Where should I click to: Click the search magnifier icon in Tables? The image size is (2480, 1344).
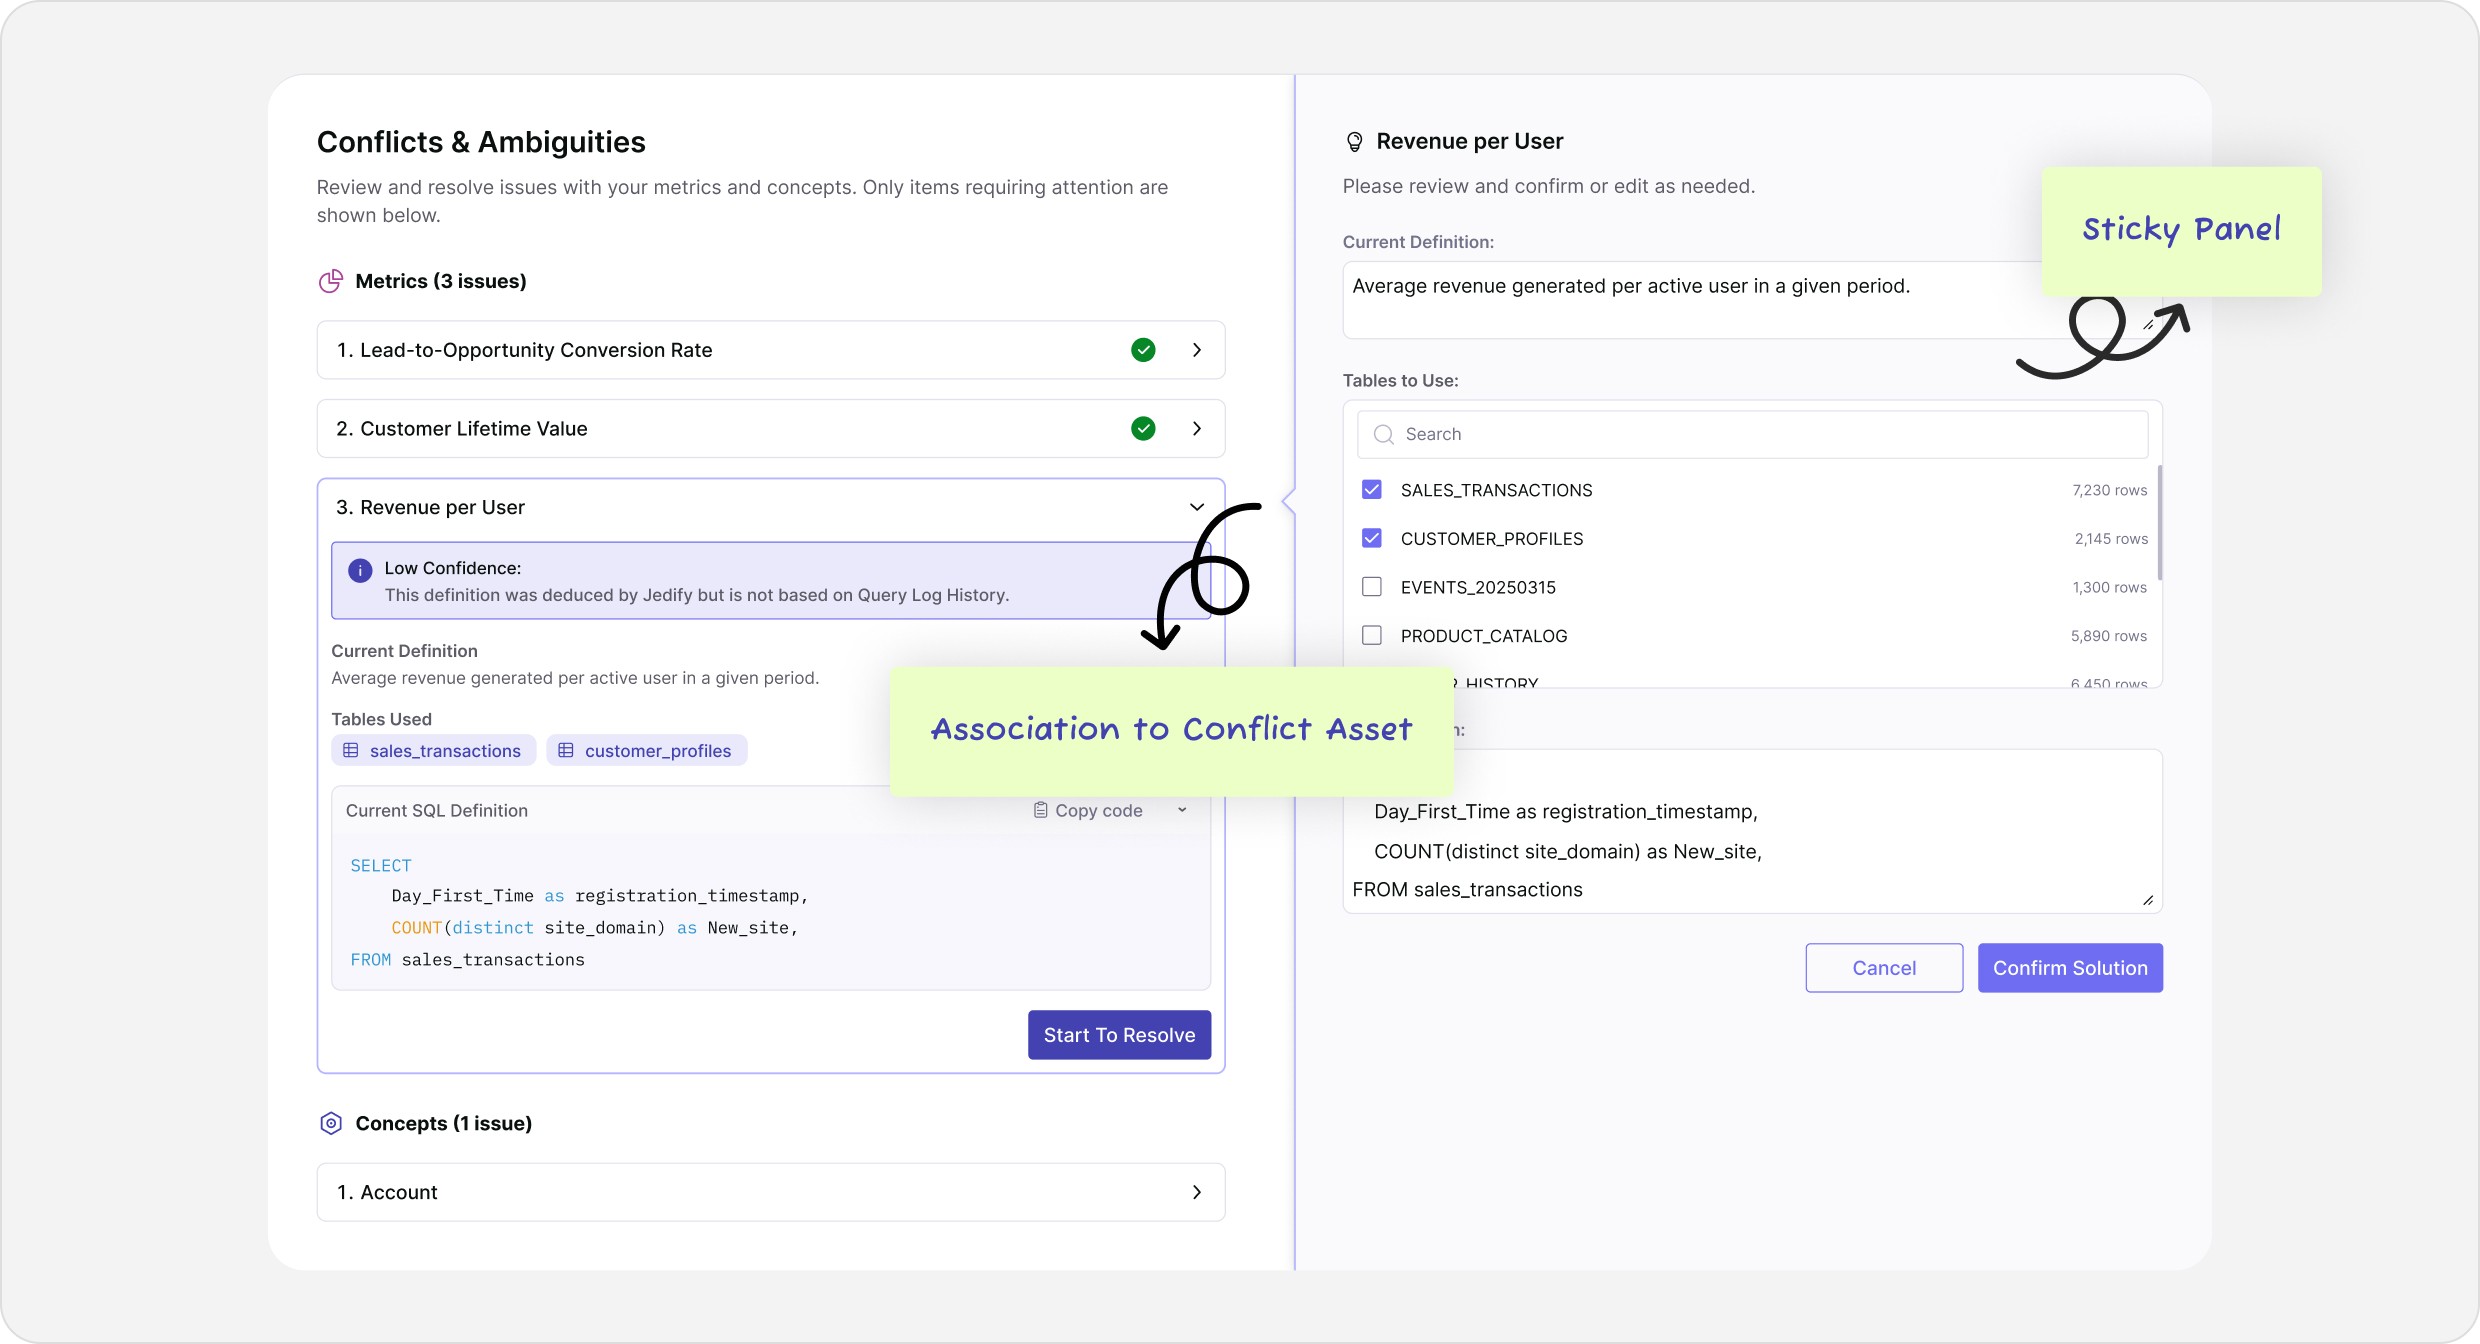point(1384,434)
